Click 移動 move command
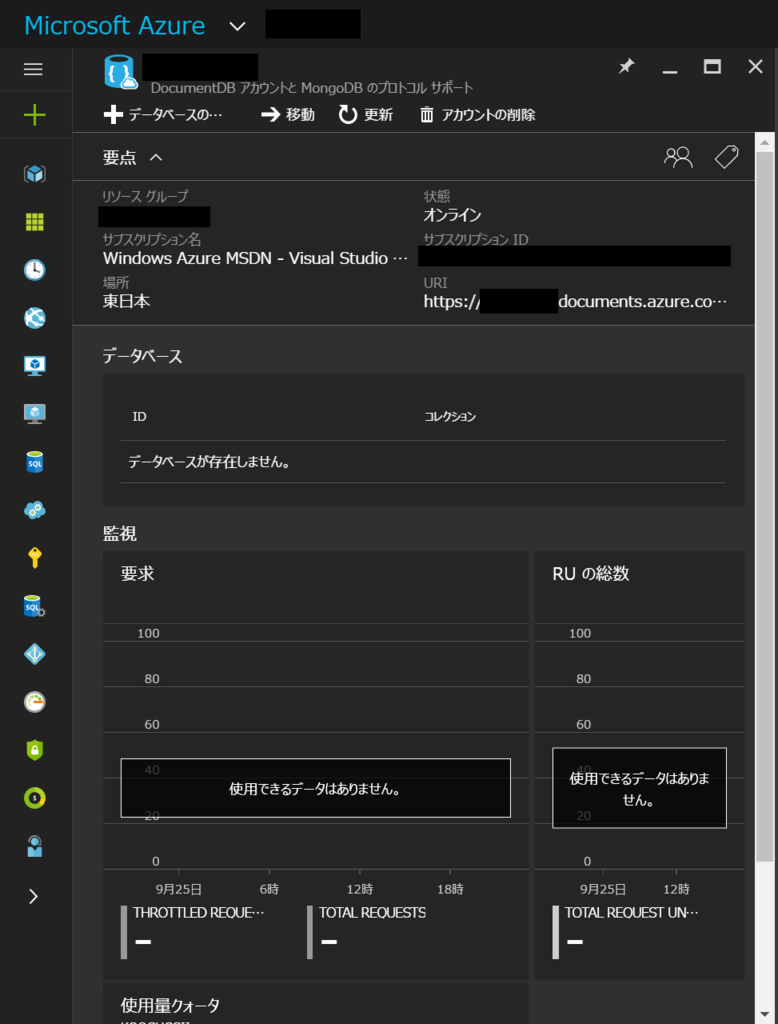Screen dimensions: 778x1024 pos(287,115)
